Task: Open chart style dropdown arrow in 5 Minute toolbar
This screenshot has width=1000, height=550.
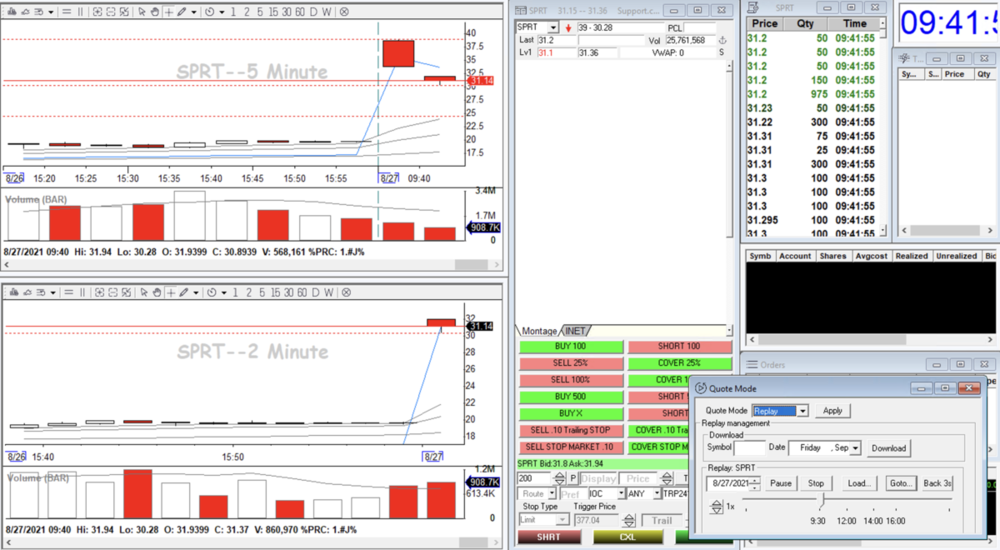Action: (50, 12)
